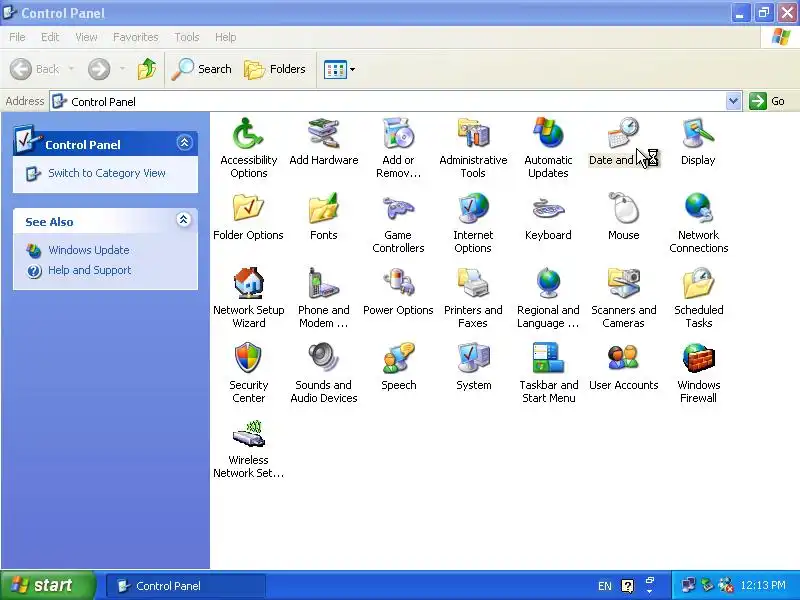Open Internet Options icon
Screen dimensions: 800x600
coord(473,222)
